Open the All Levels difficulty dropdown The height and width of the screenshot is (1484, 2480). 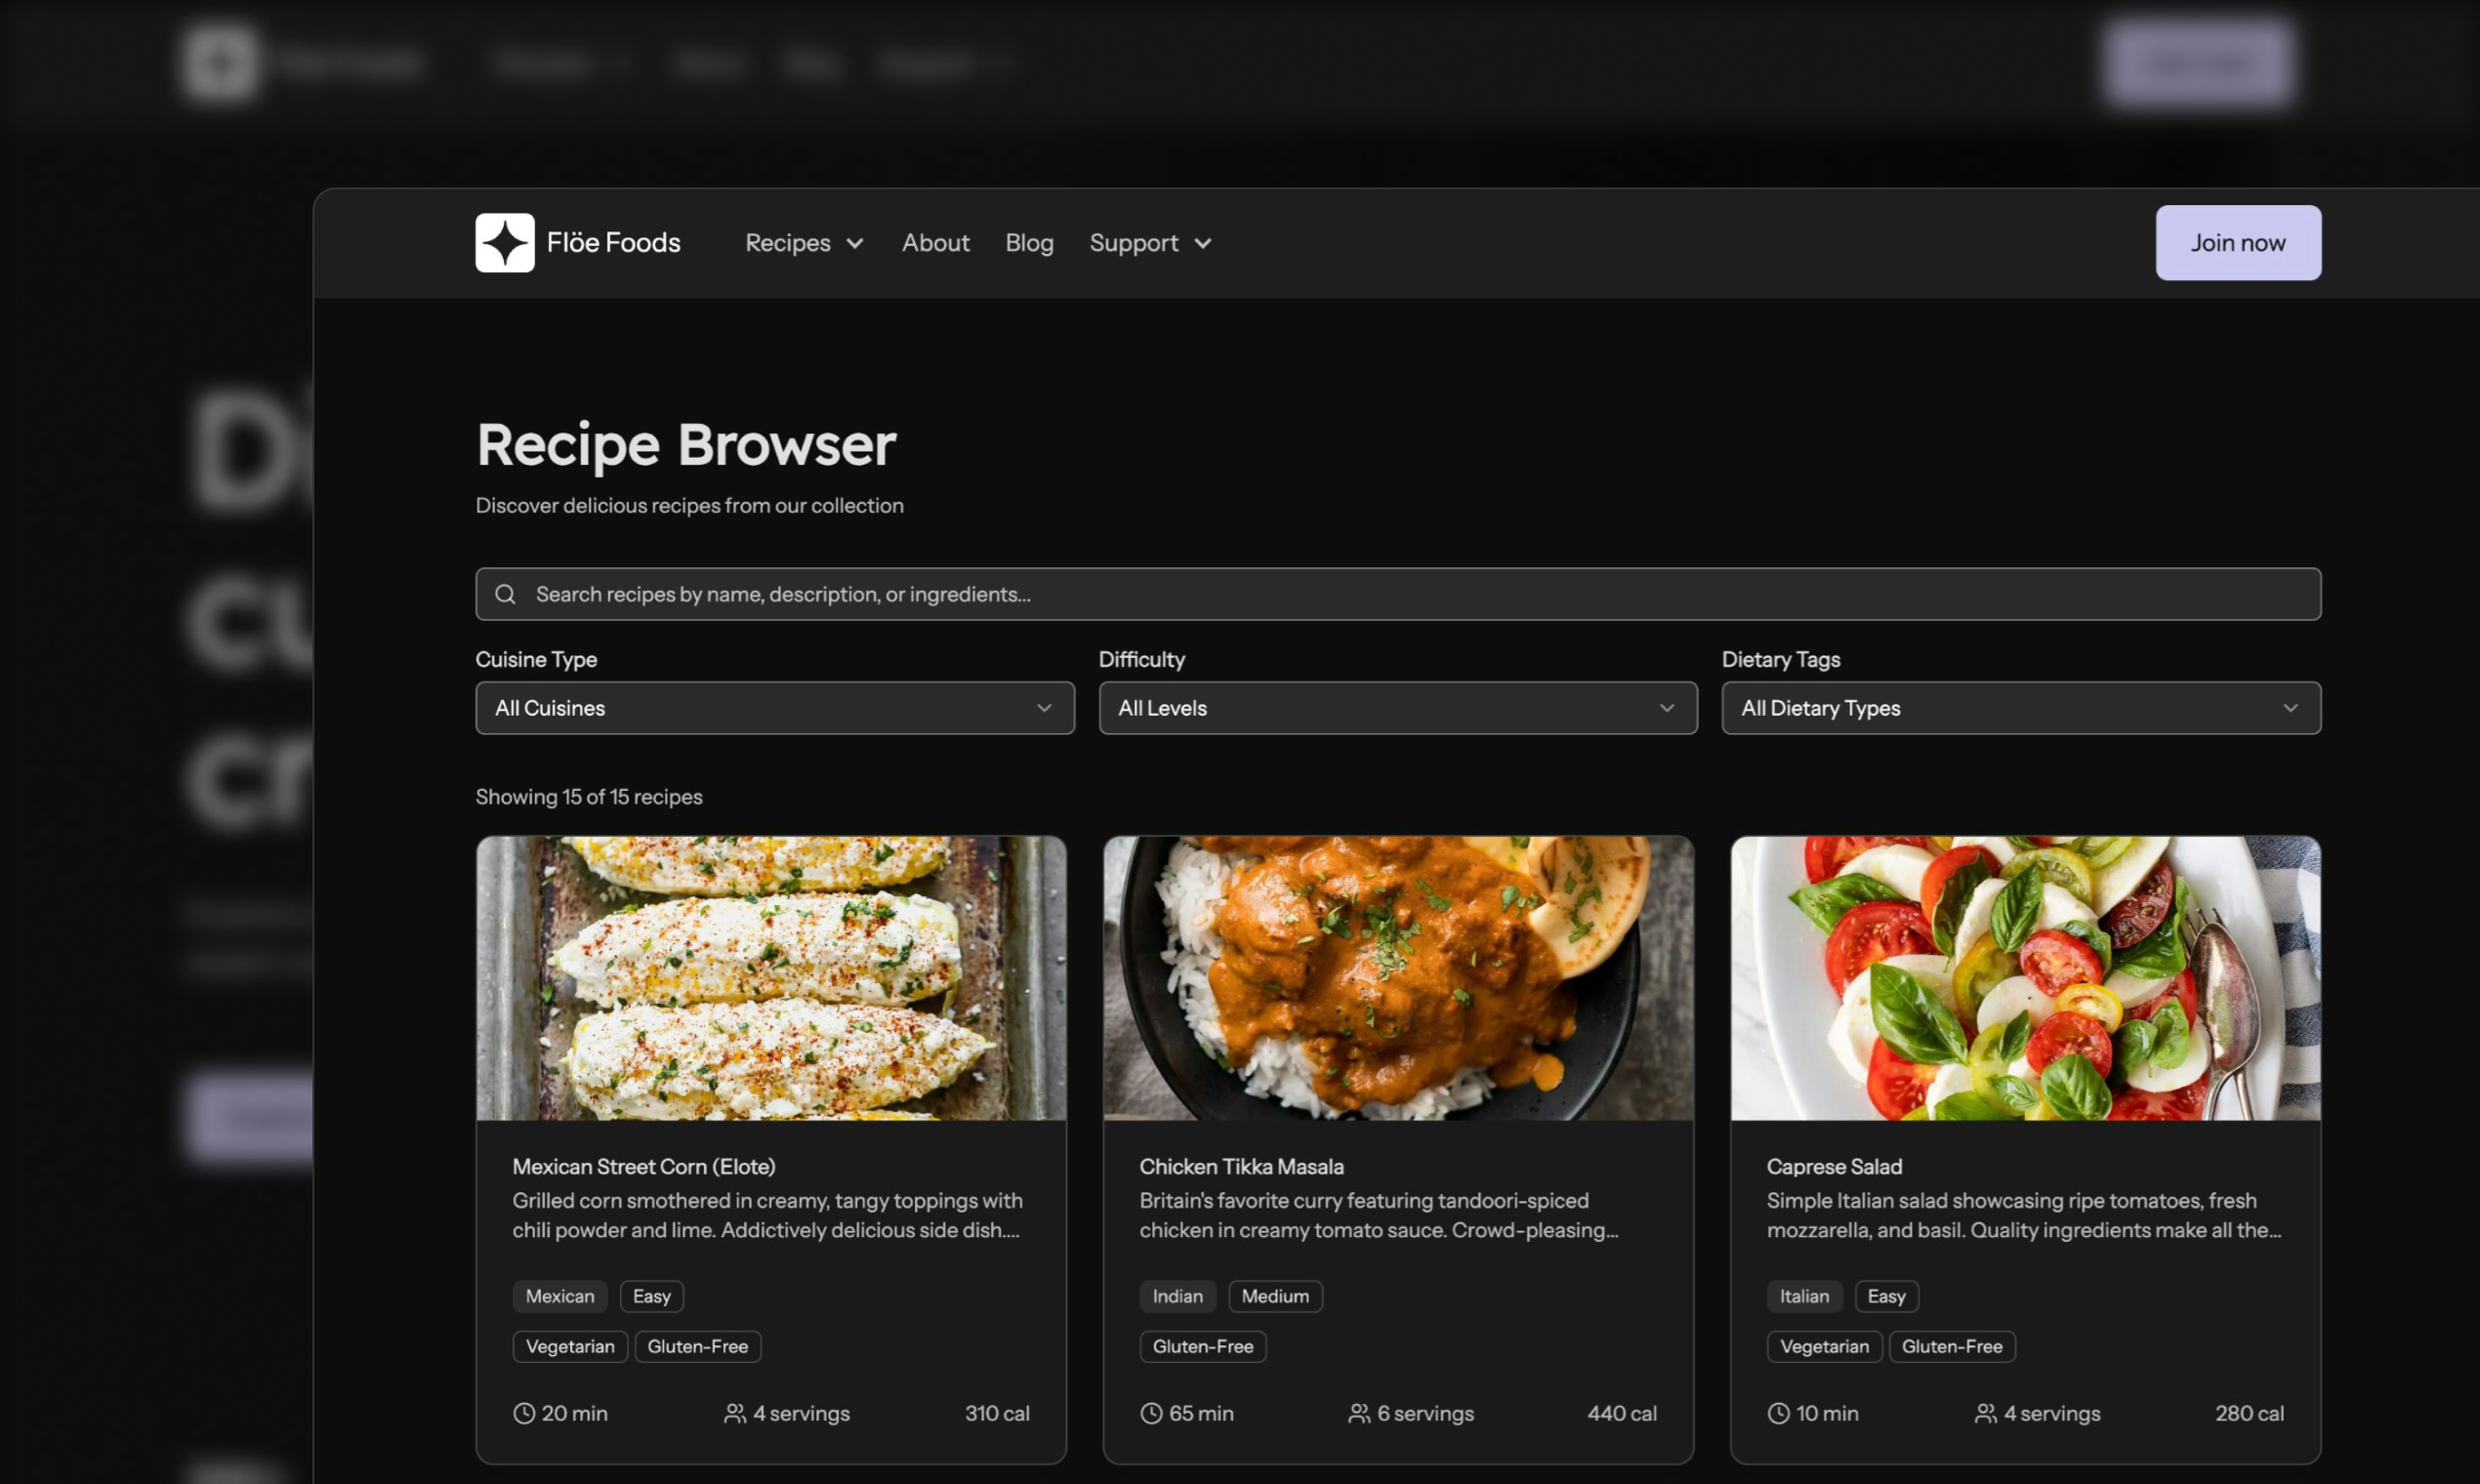1397,708
